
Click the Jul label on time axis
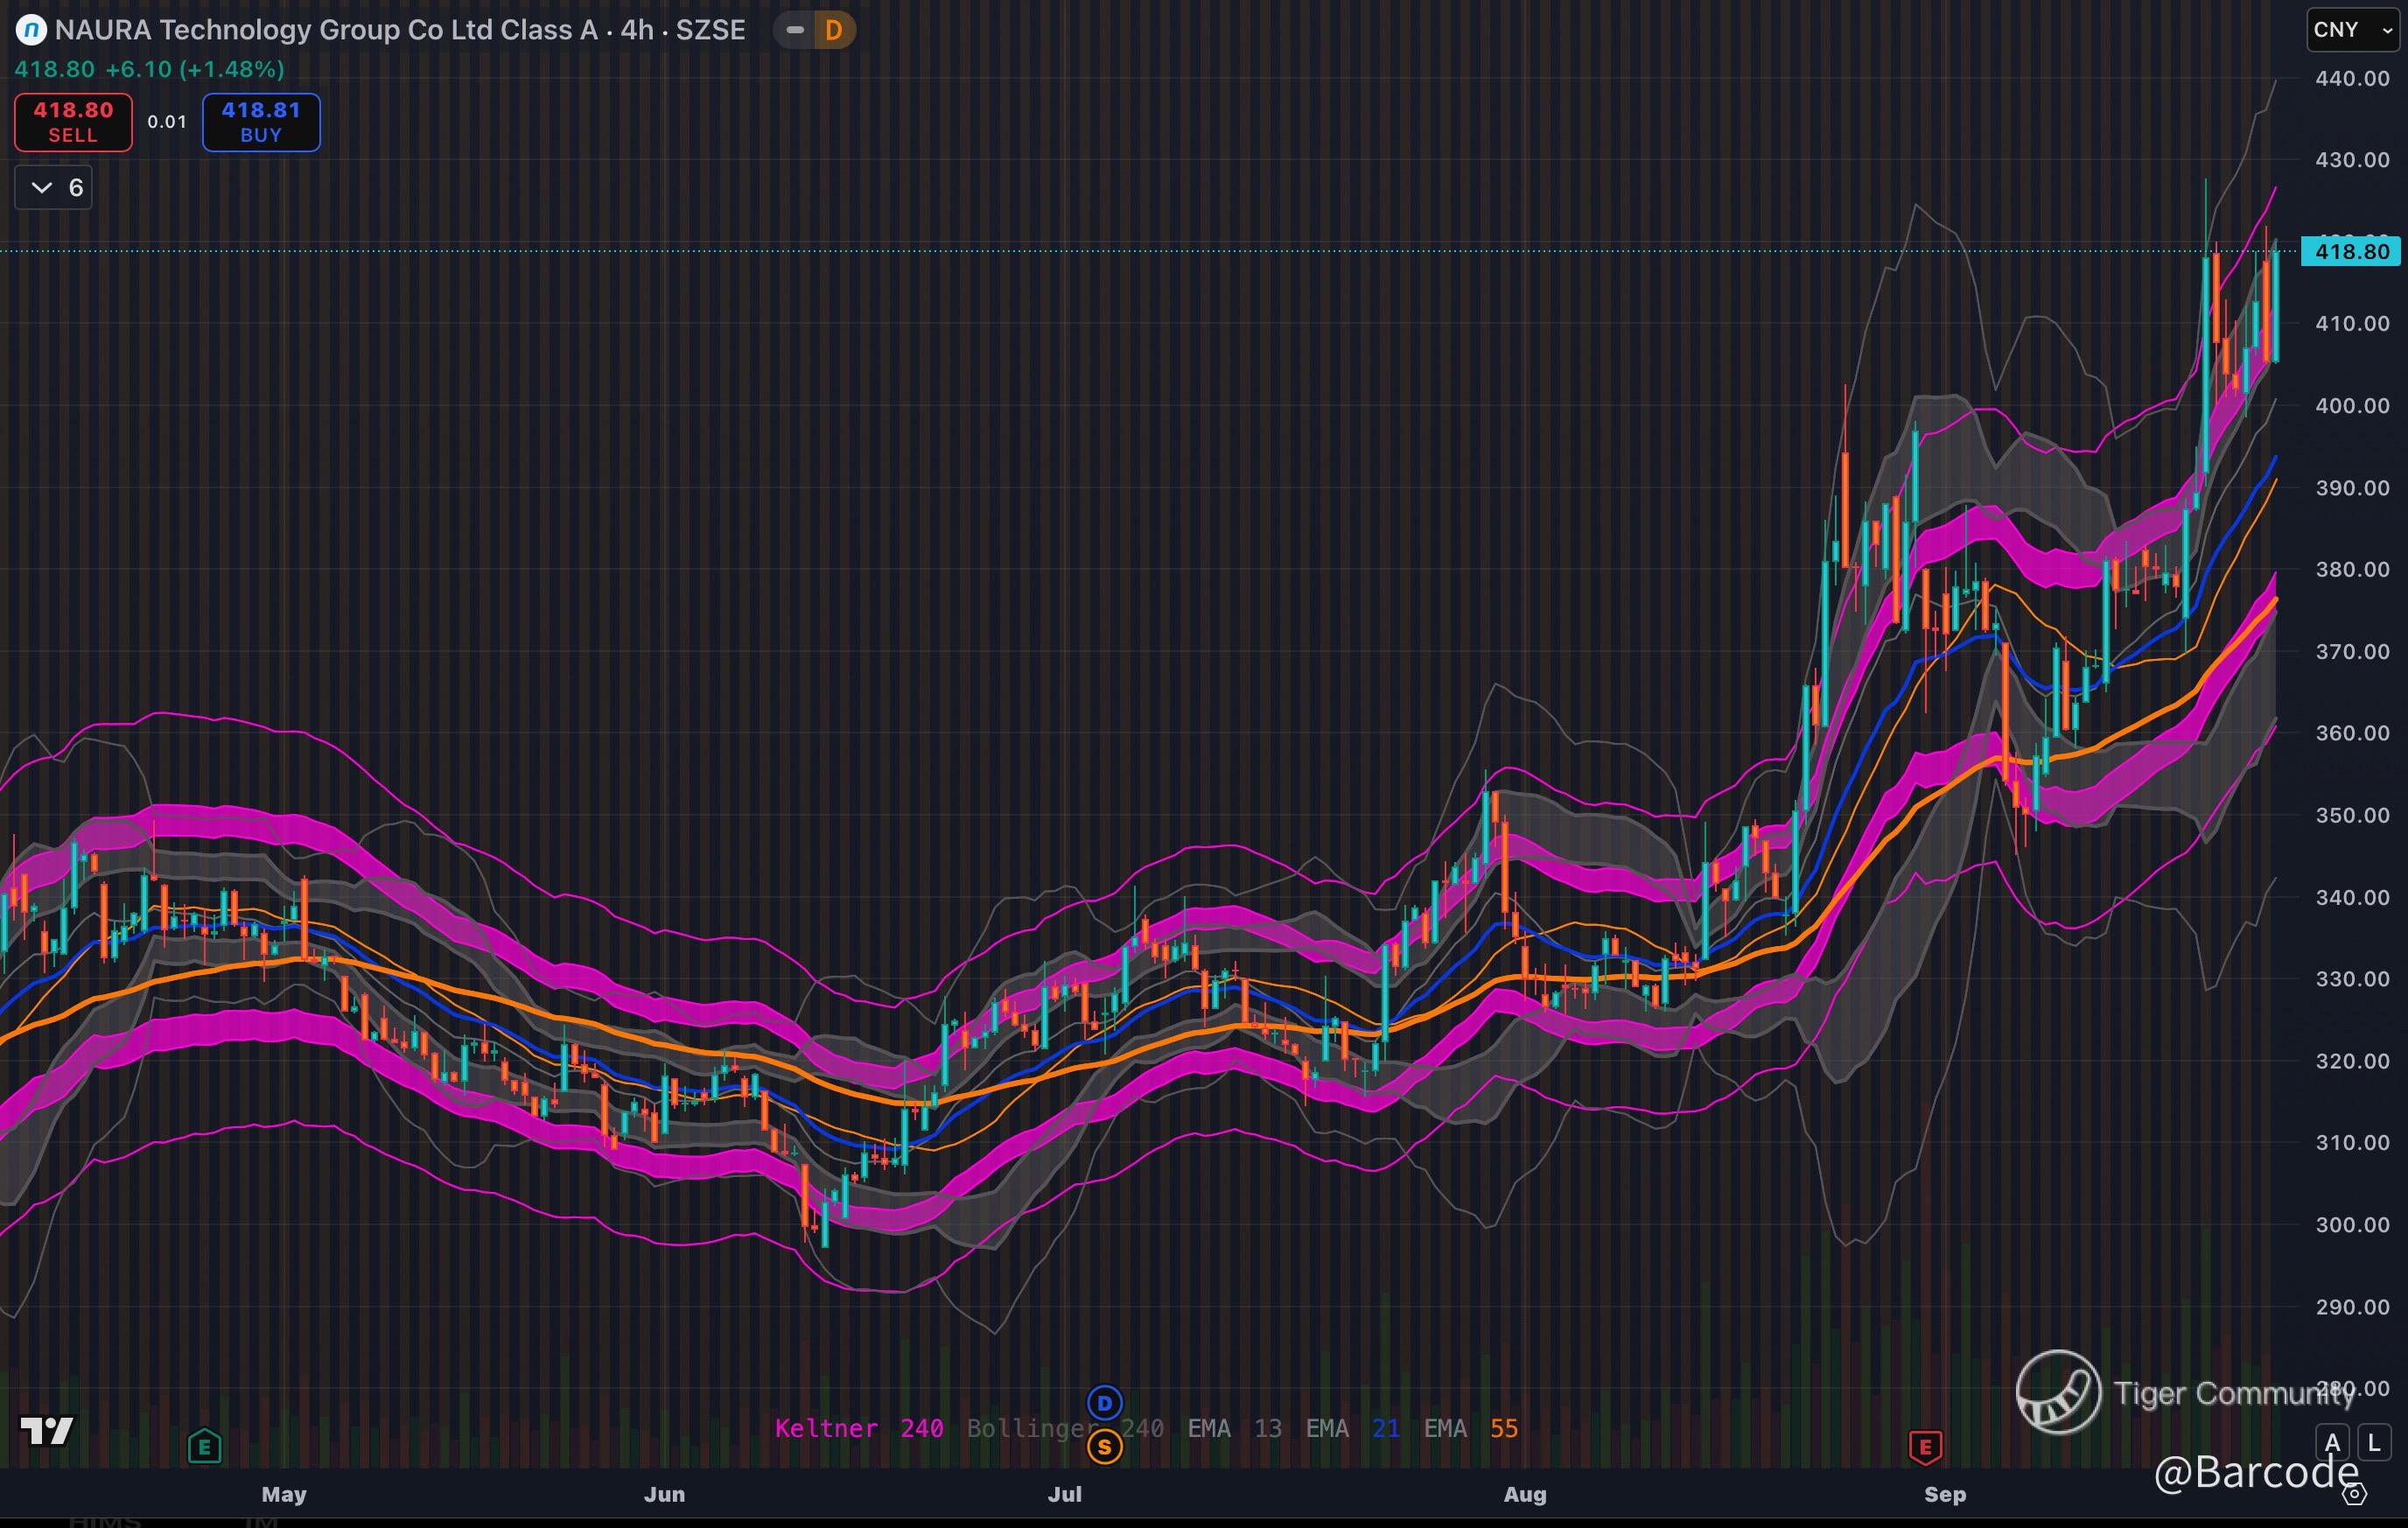(1064, 1494)
